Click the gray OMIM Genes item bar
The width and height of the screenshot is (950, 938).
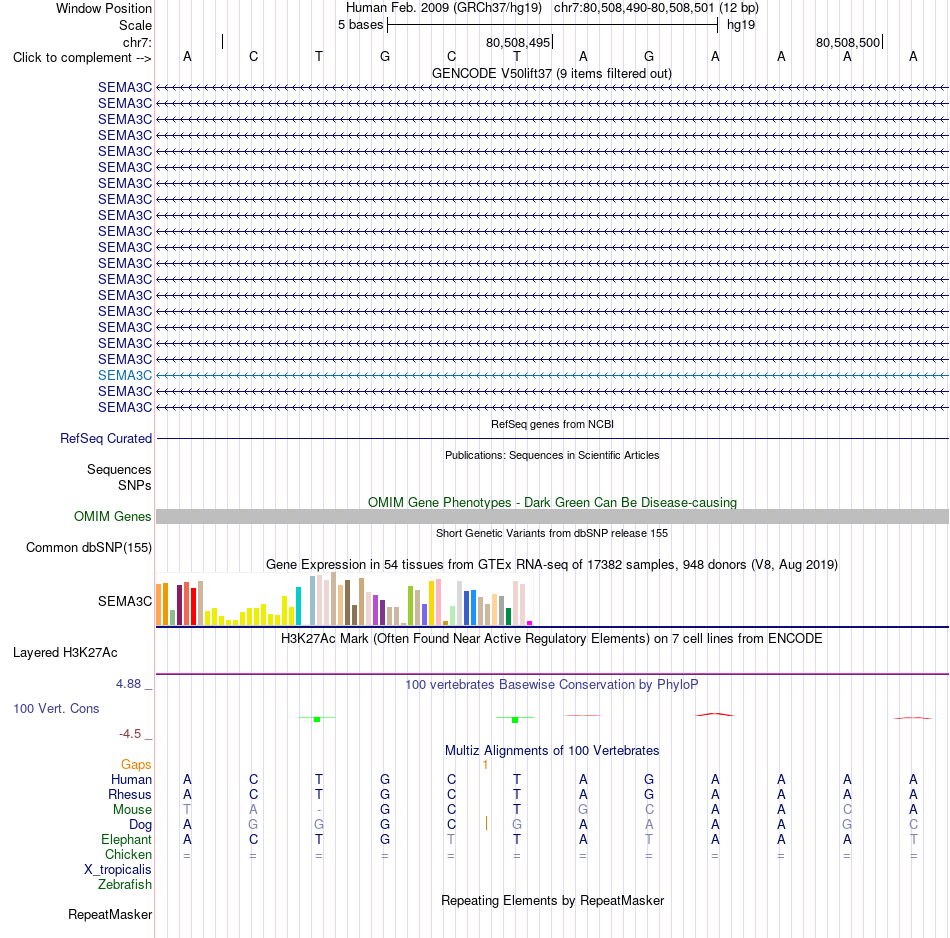pyautogui.click(x=552, y=516)
